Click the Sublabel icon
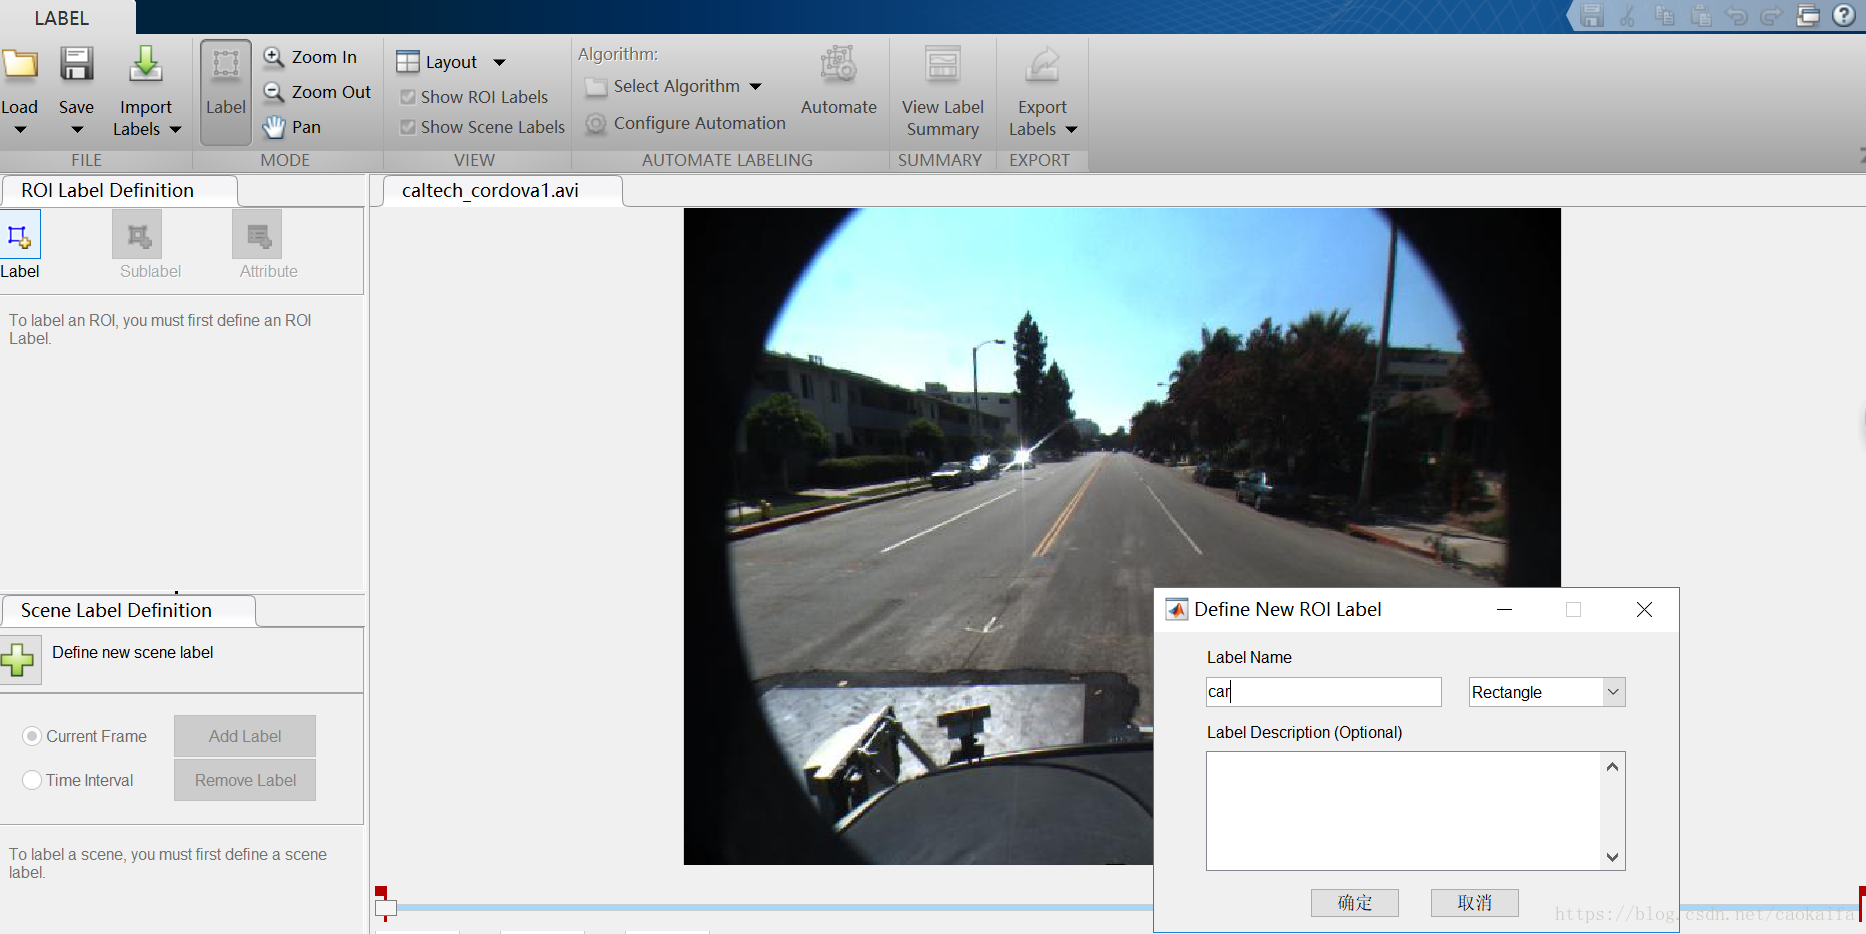The image size is (1866, 934). [x=137, y=236]
